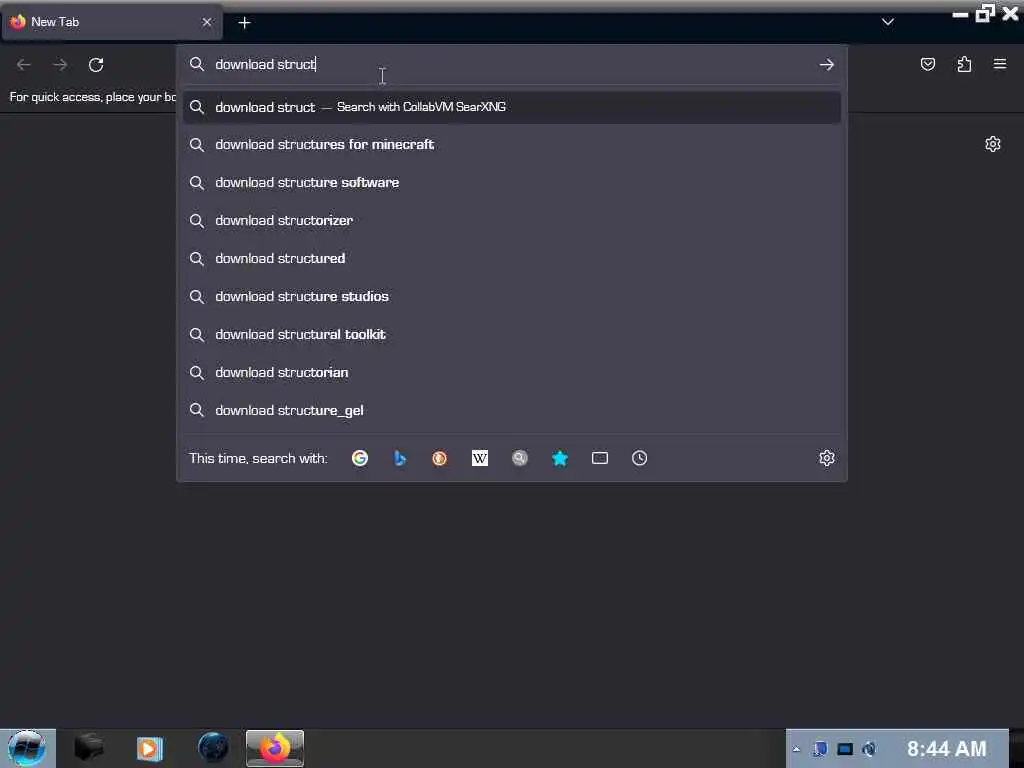Viewport: 1024px width, 768px height.
Task: Search bookmarks using the star icon
Action: click(560, 458)
